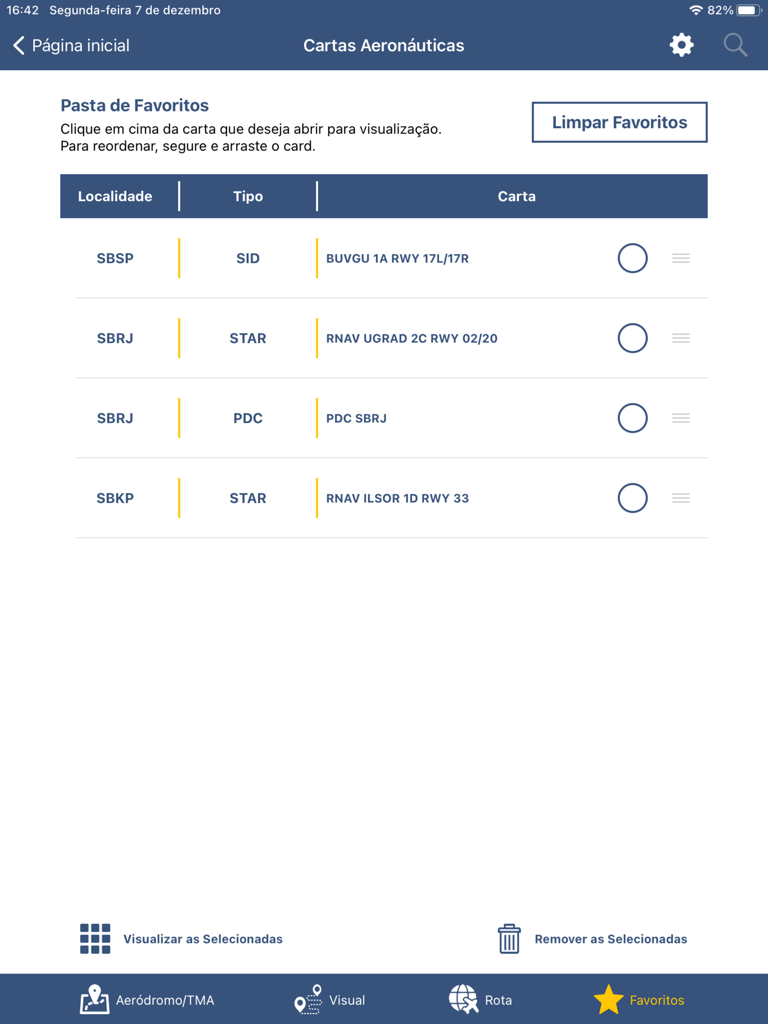This screenshot has width=768, height=1024.
Task: Click the grid view selected icon
Action: pos(95,939)
